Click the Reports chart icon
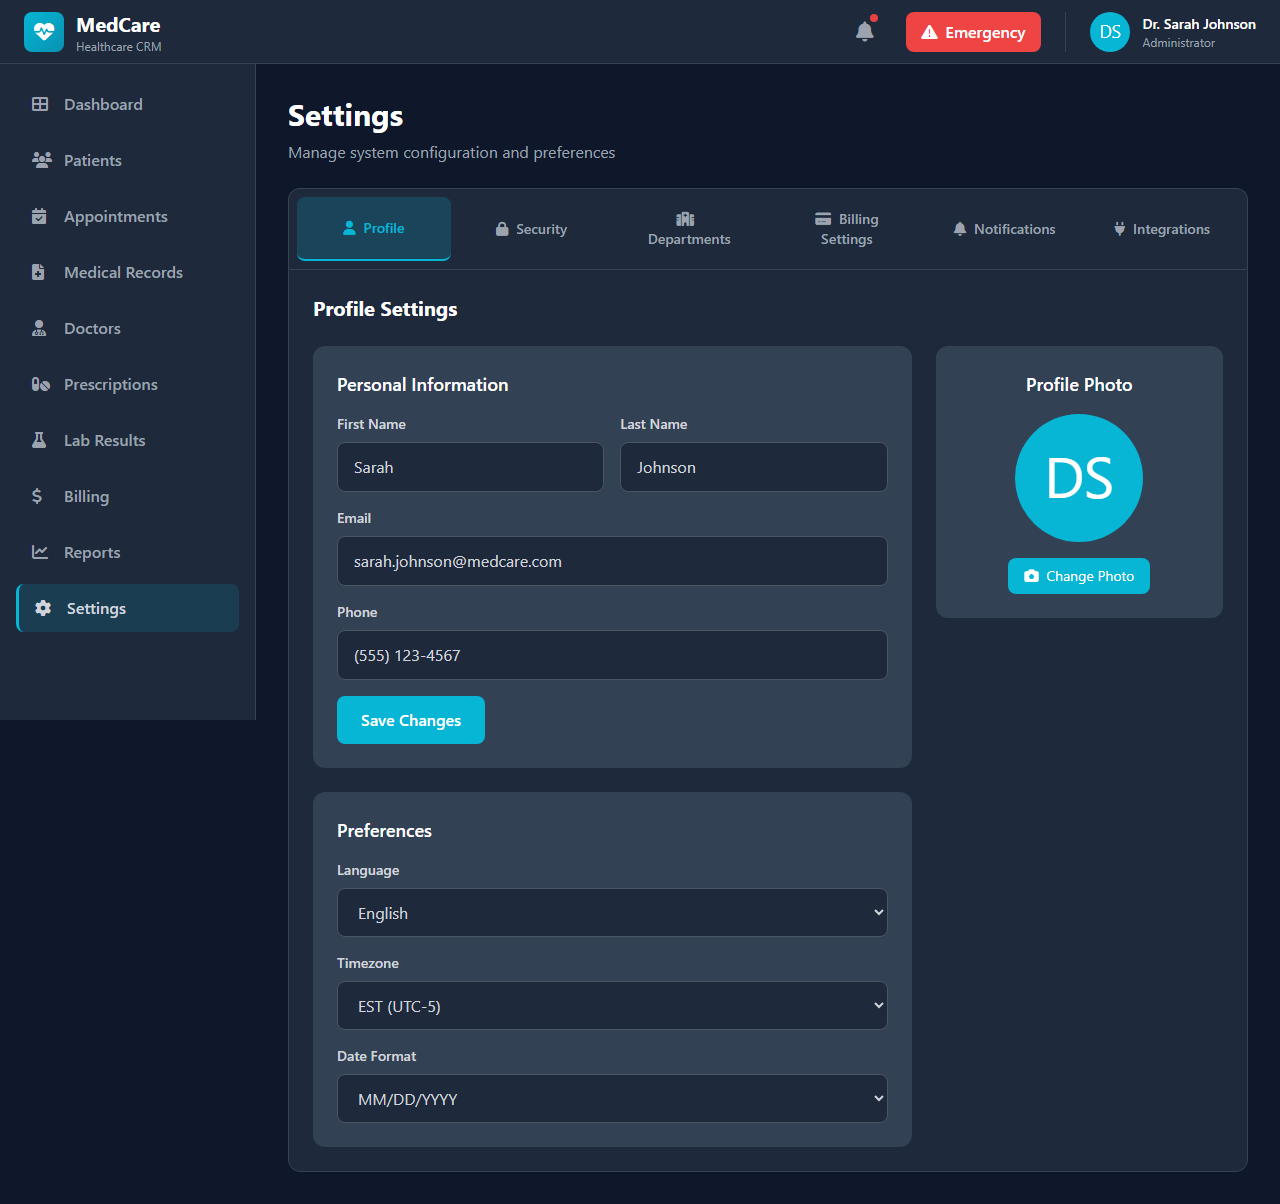Screen dimensions: 1280x1204 40,552
